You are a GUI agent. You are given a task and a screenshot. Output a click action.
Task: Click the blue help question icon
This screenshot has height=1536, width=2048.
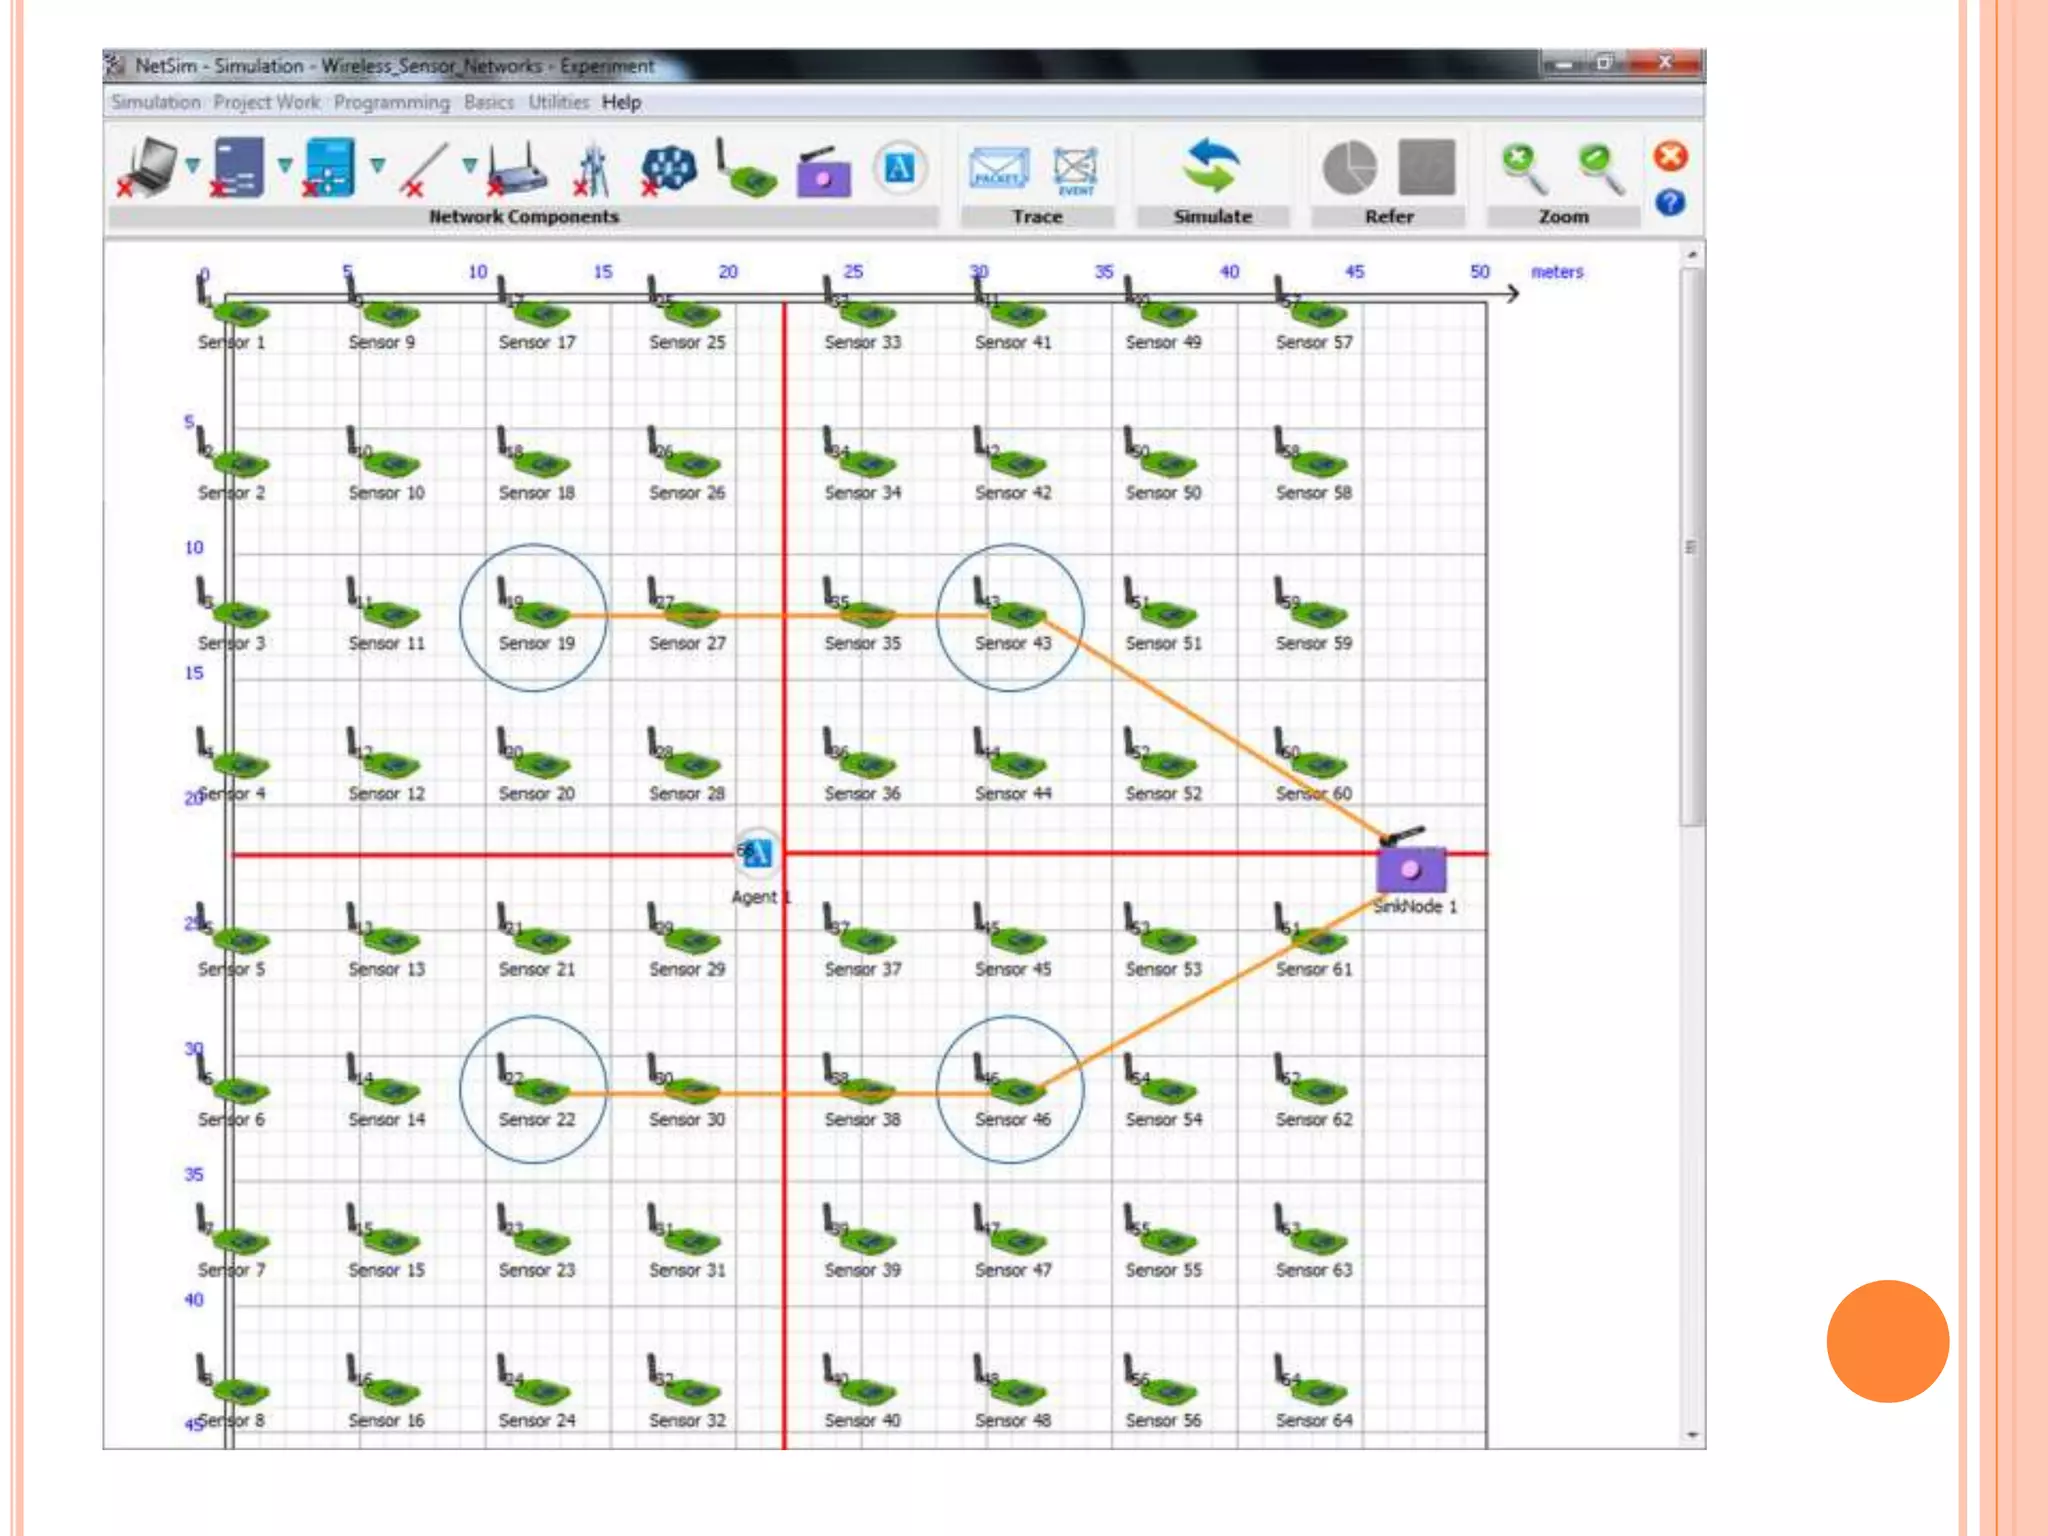click(x=1670, y=203)
